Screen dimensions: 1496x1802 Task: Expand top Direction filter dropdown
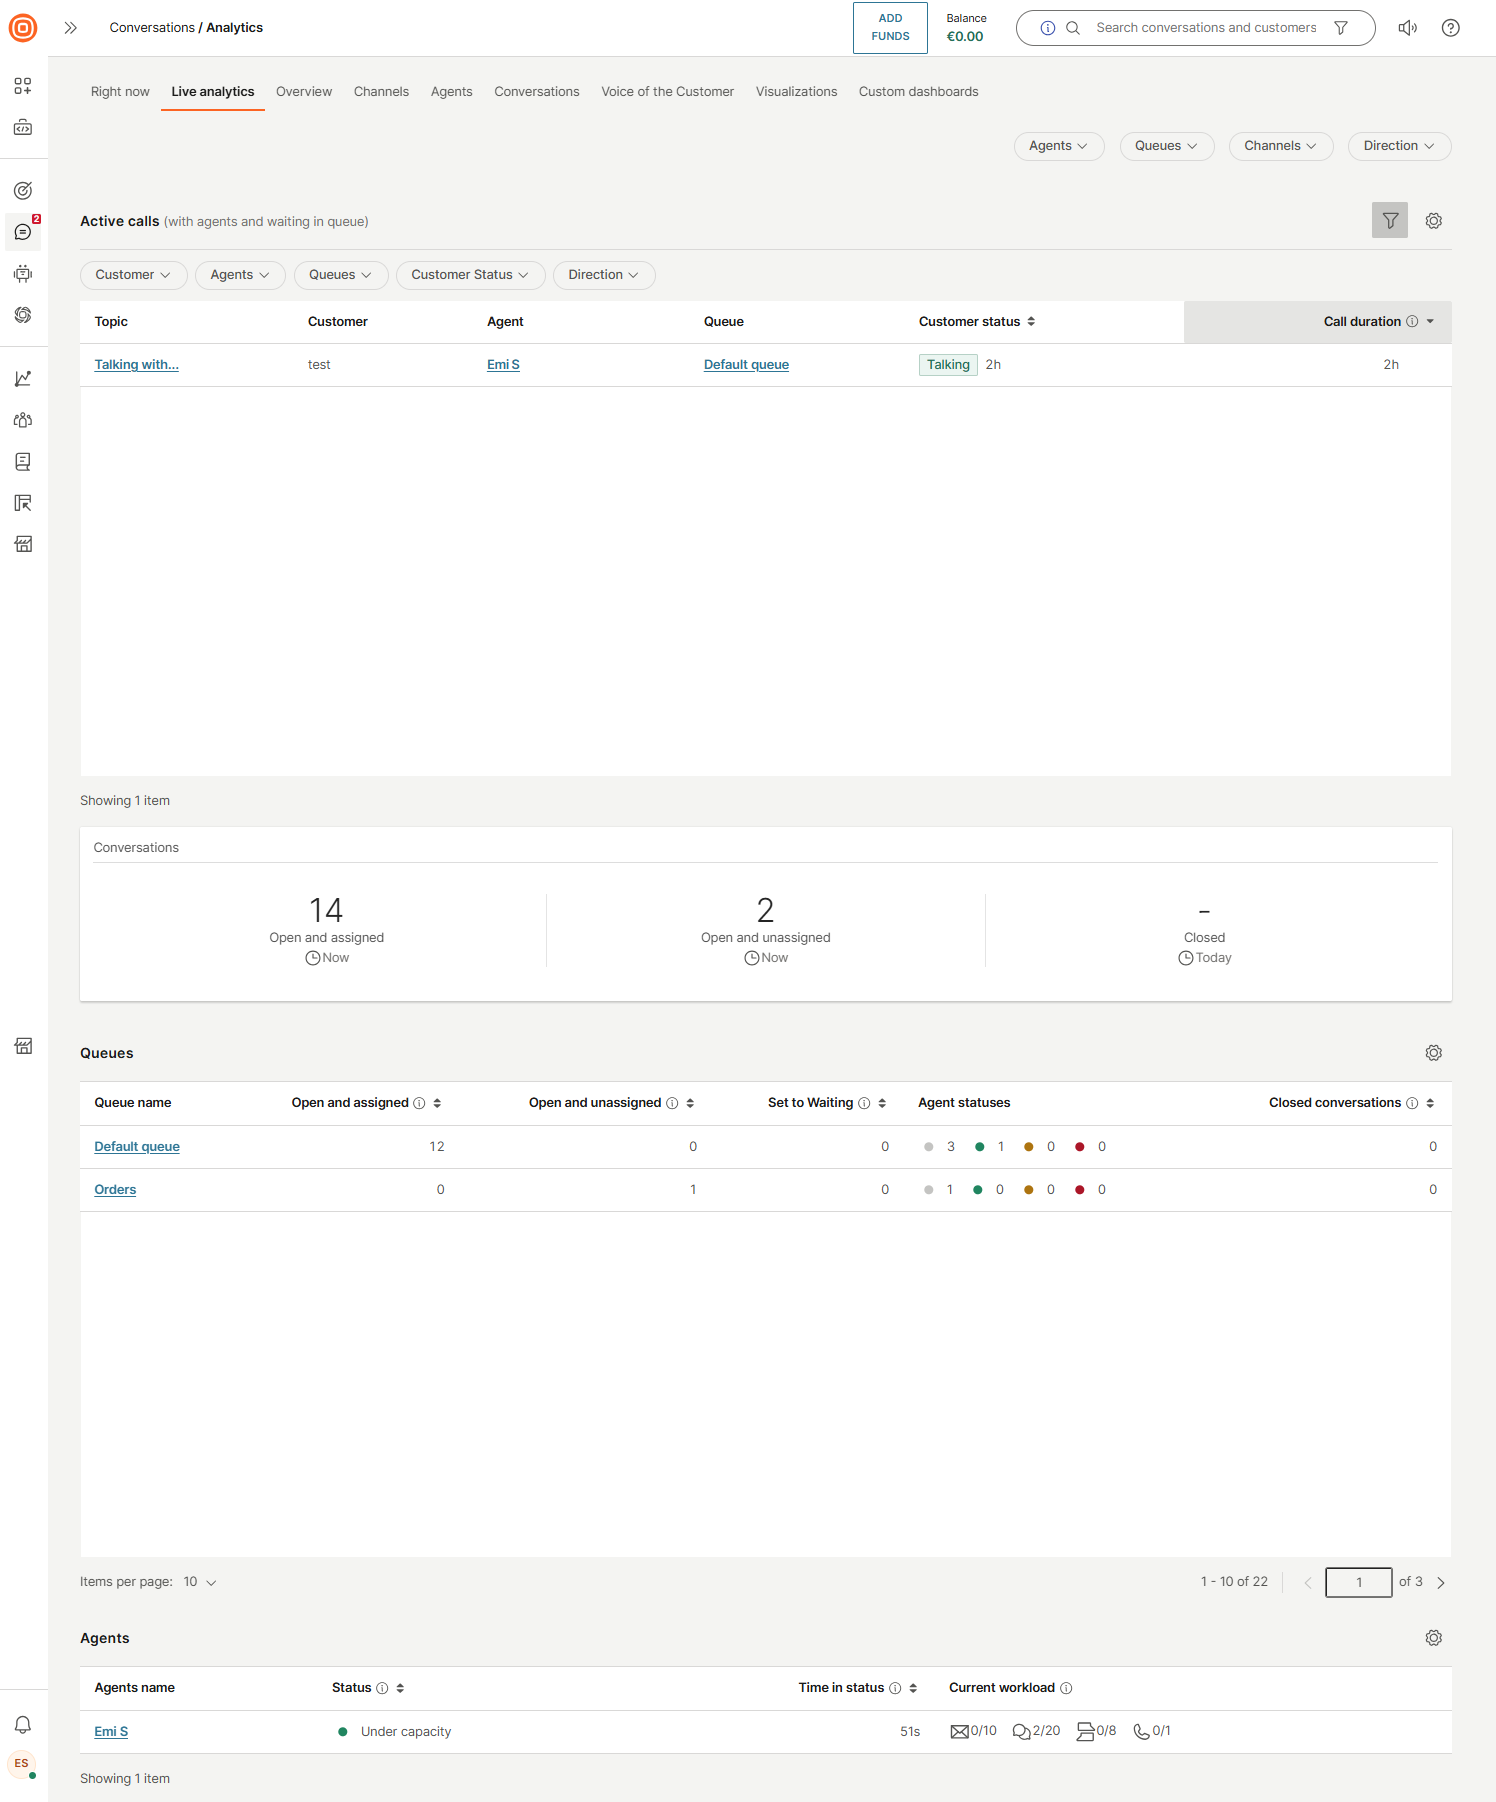pos(1399,146)
